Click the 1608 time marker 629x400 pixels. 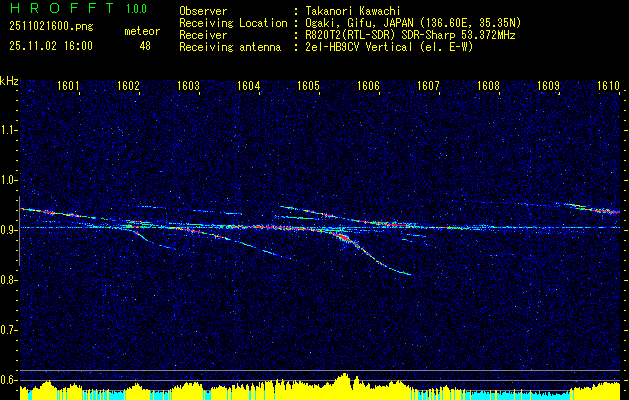click(x=489, y=86)
